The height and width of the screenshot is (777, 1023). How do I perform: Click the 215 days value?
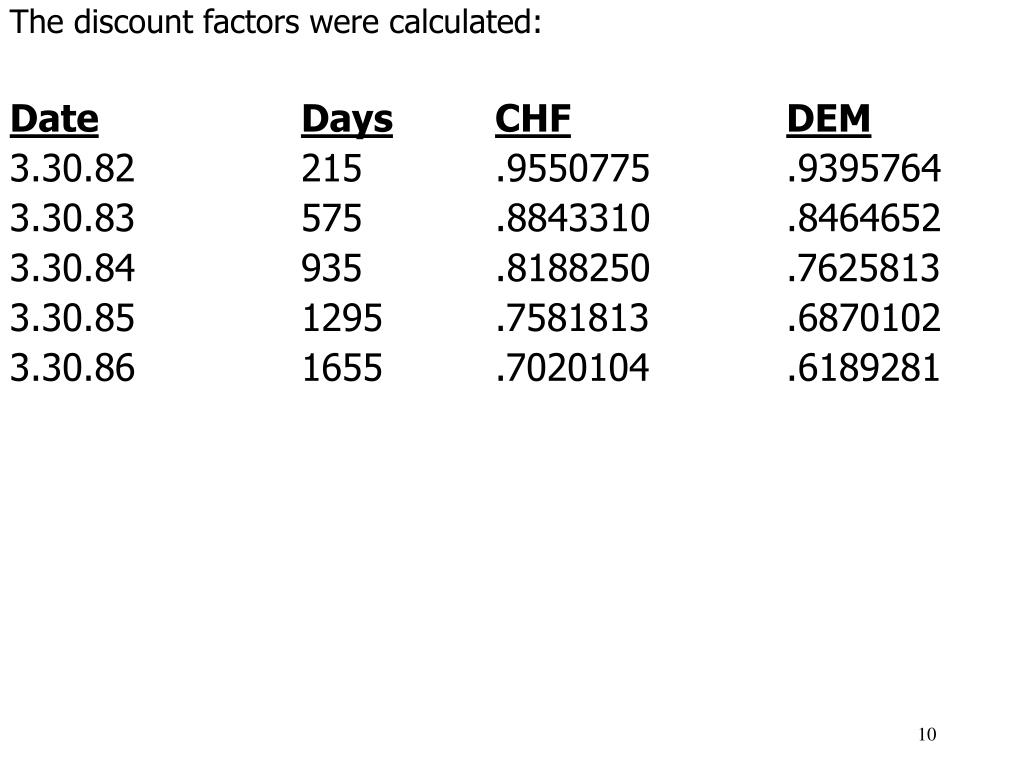pyautogui.click(x=331, y=168)
